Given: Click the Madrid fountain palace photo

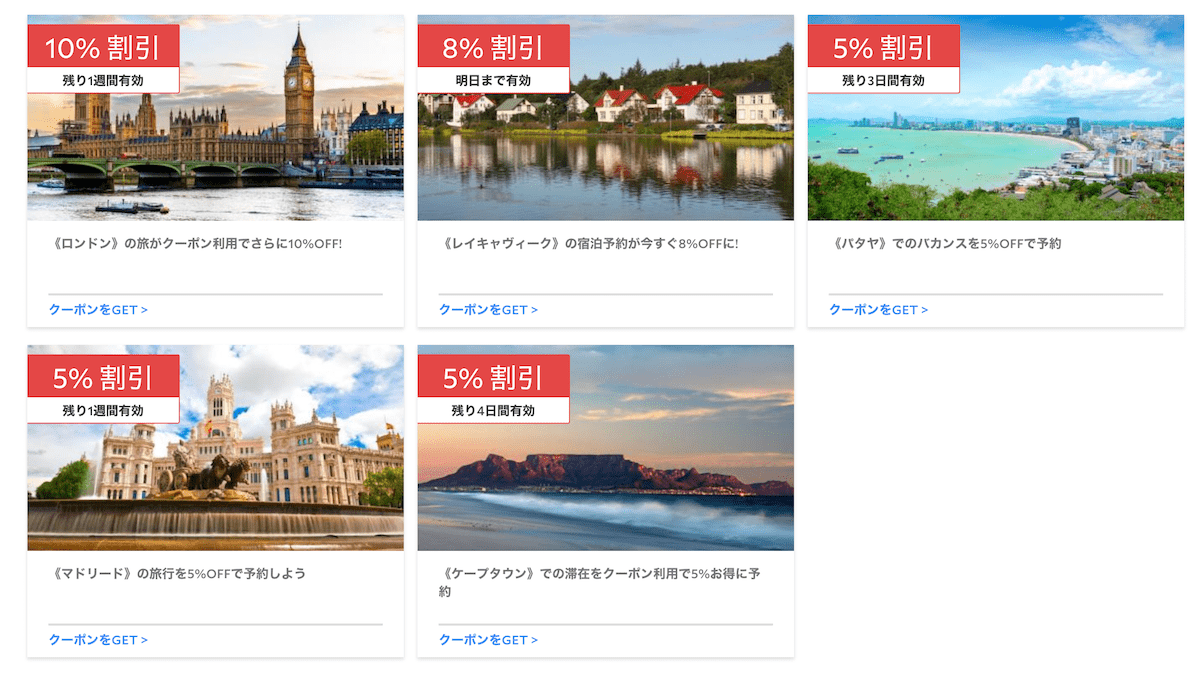Looking at the screenshot, I should click(x=215, y=448).
